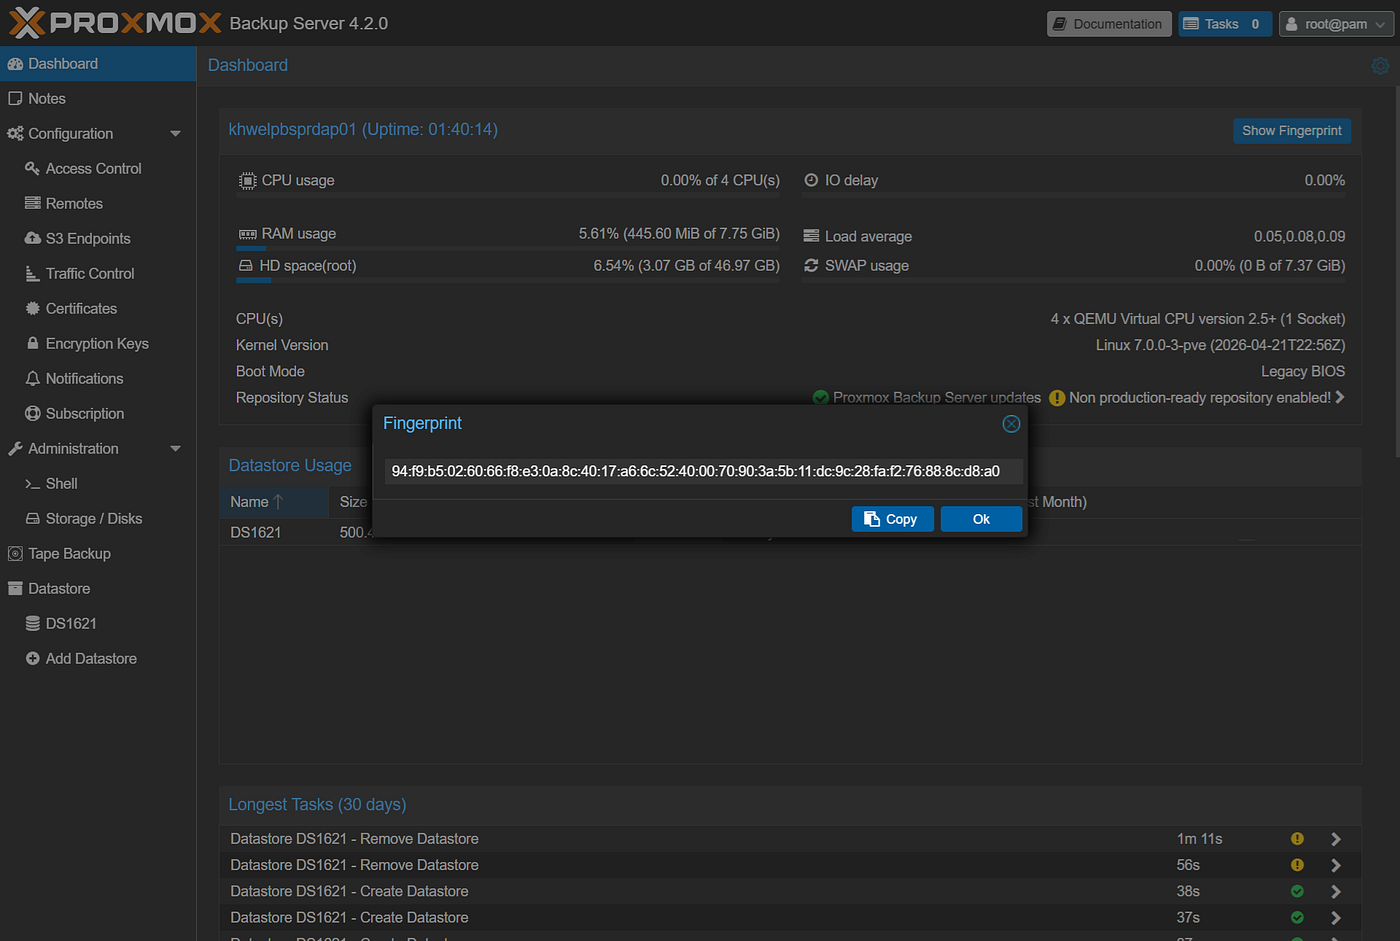This screenshot has width=1400, height=941.
Task: Click green check icon of 38s Create Datastore task
Action: (1297, 891)
